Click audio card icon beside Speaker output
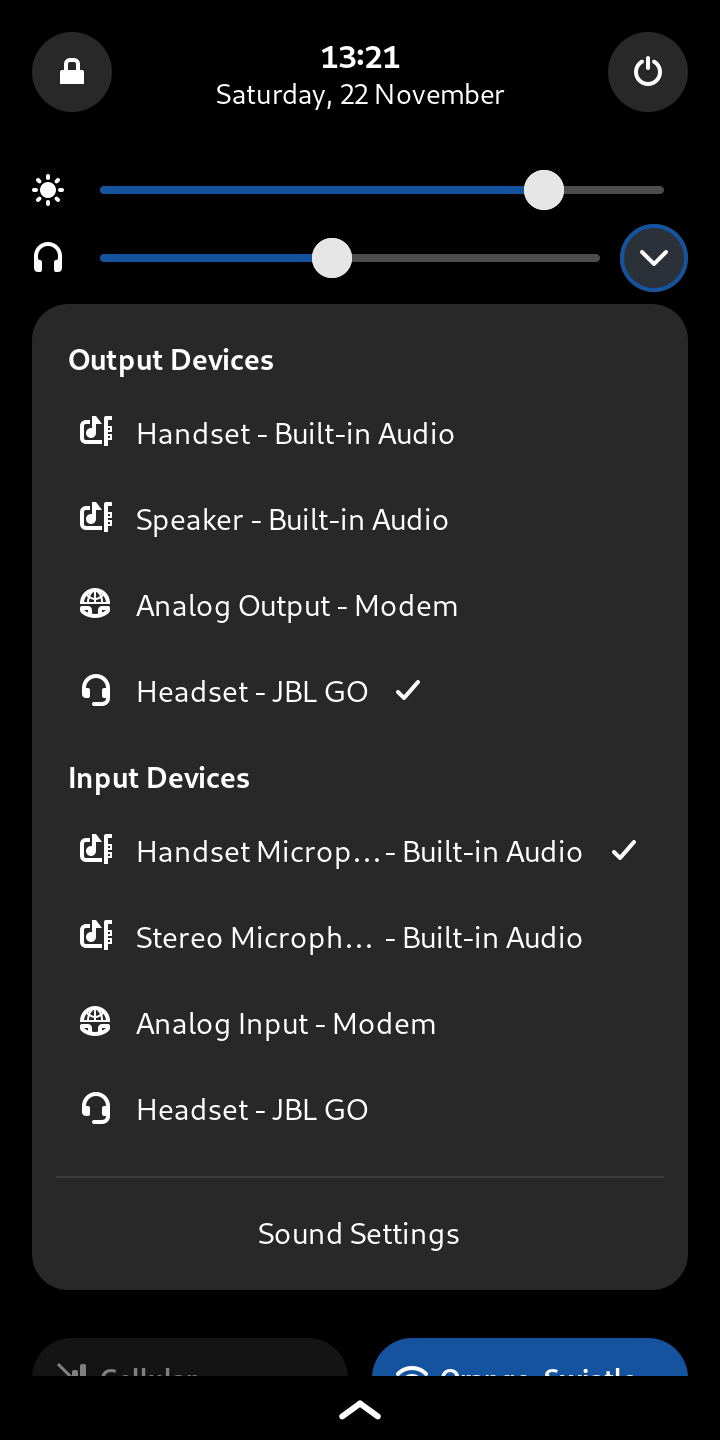 (96, 518)
